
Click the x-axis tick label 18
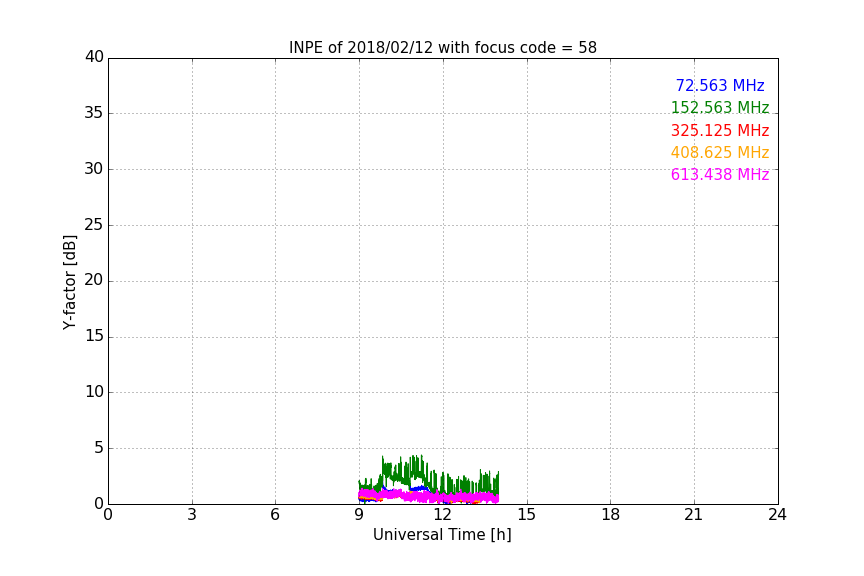coord(611,515)
